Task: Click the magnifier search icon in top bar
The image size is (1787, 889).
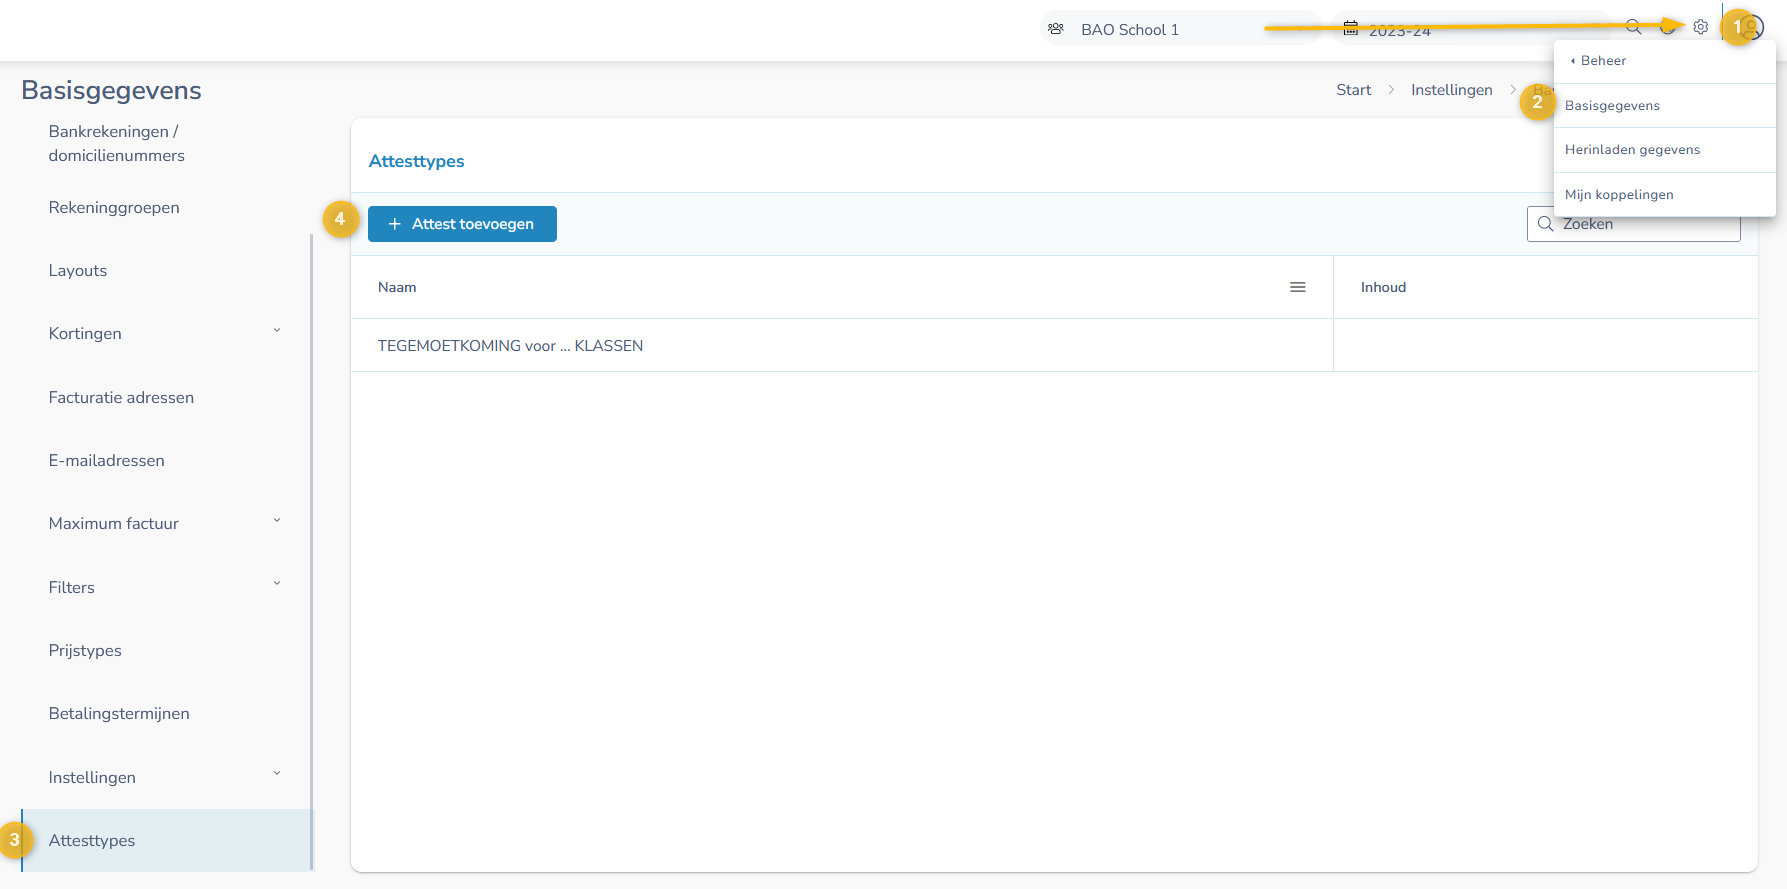Action: pyautogui.click(x=1633, y=27)
